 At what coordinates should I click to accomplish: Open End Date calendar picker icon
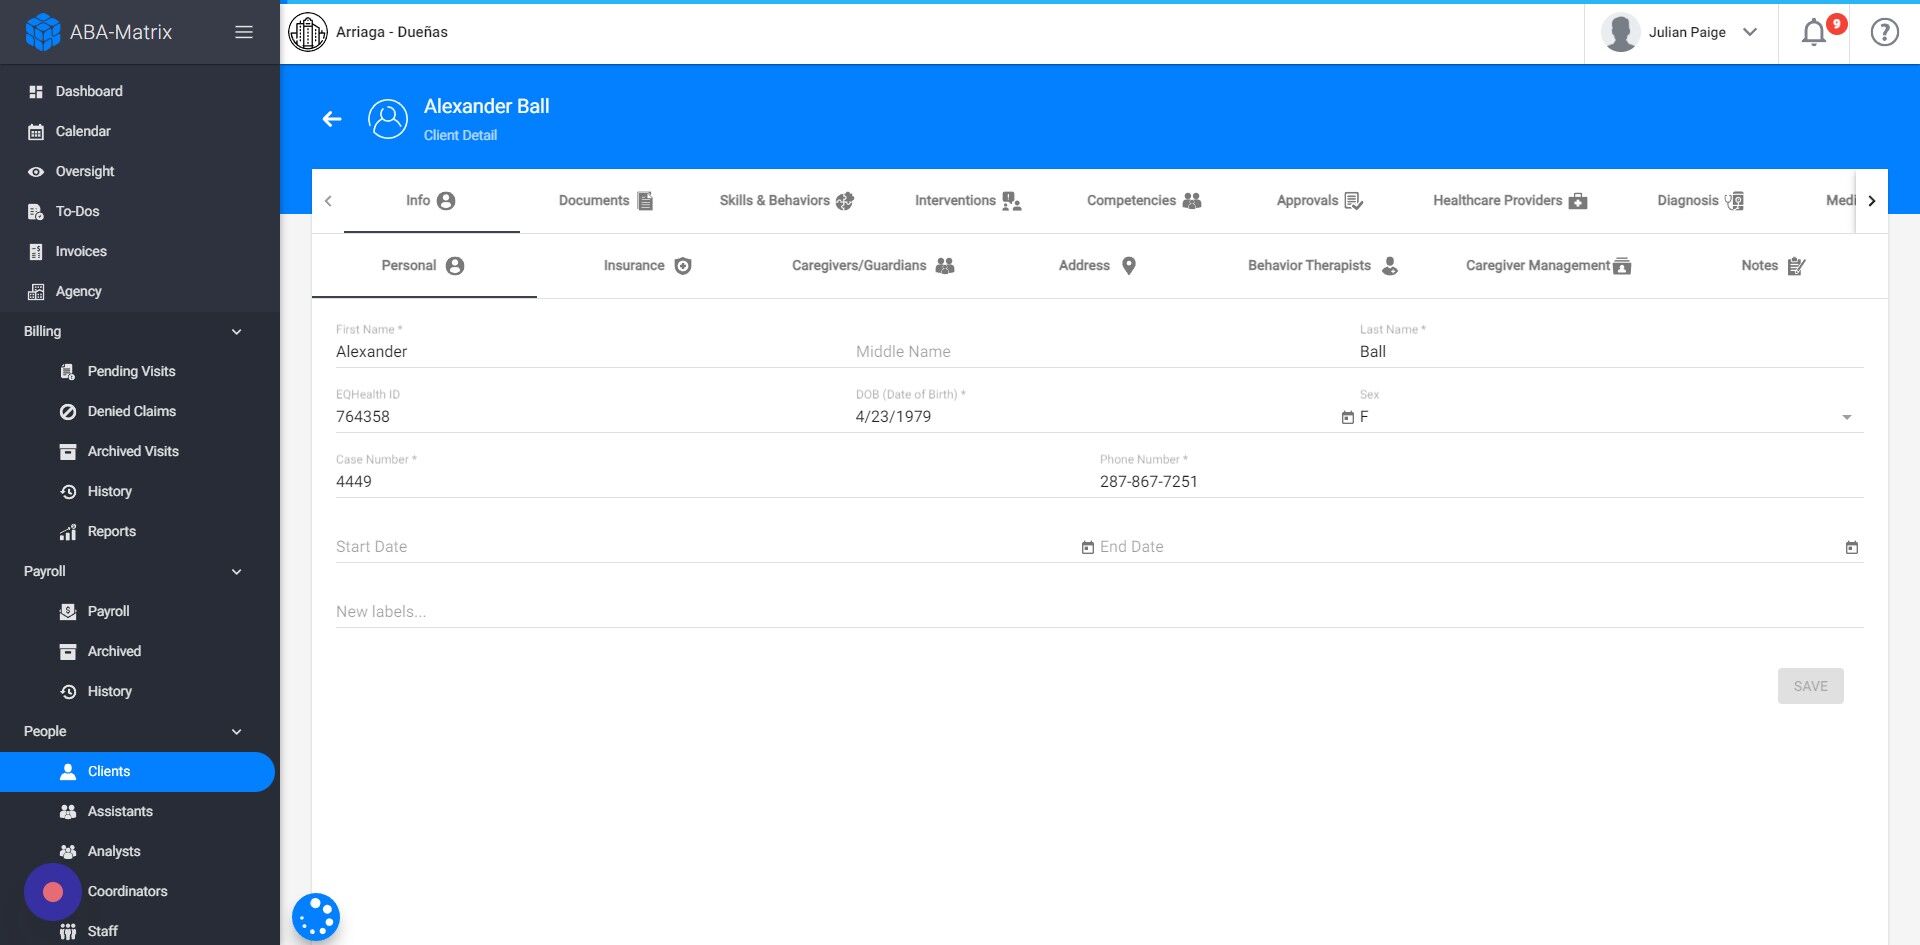[1852, 547]
